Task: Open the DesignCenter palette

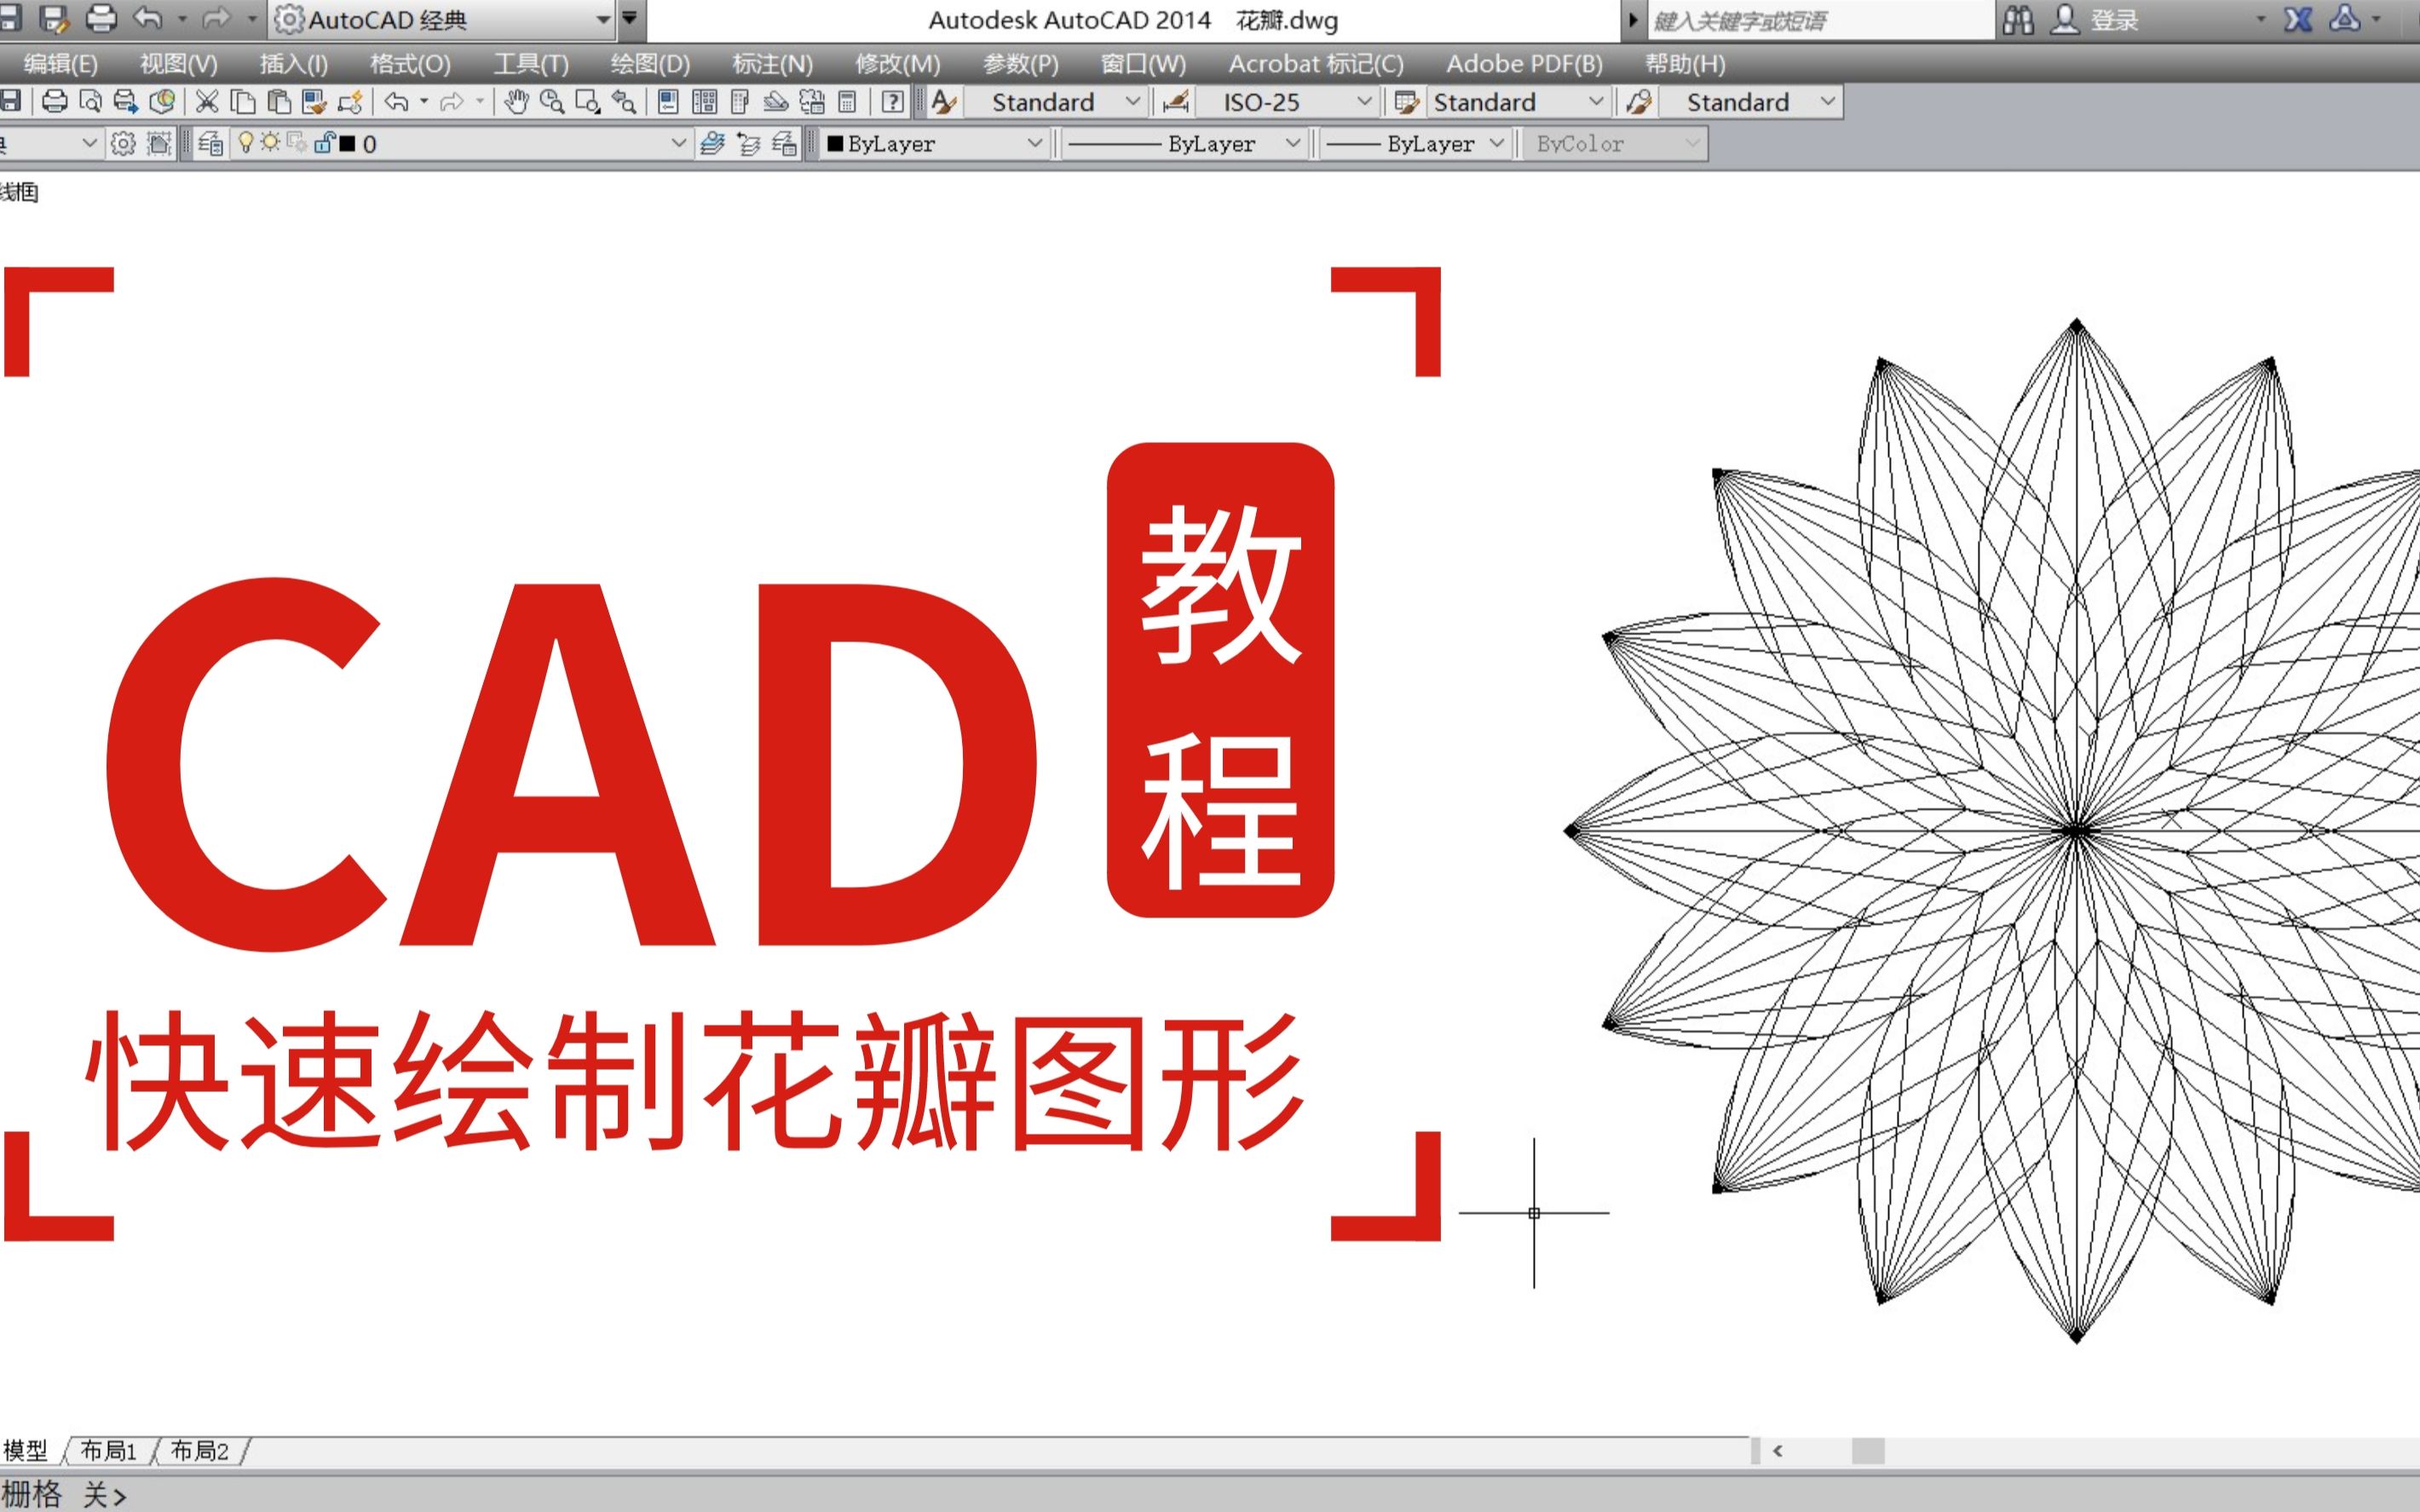Action: pos(706,102)
